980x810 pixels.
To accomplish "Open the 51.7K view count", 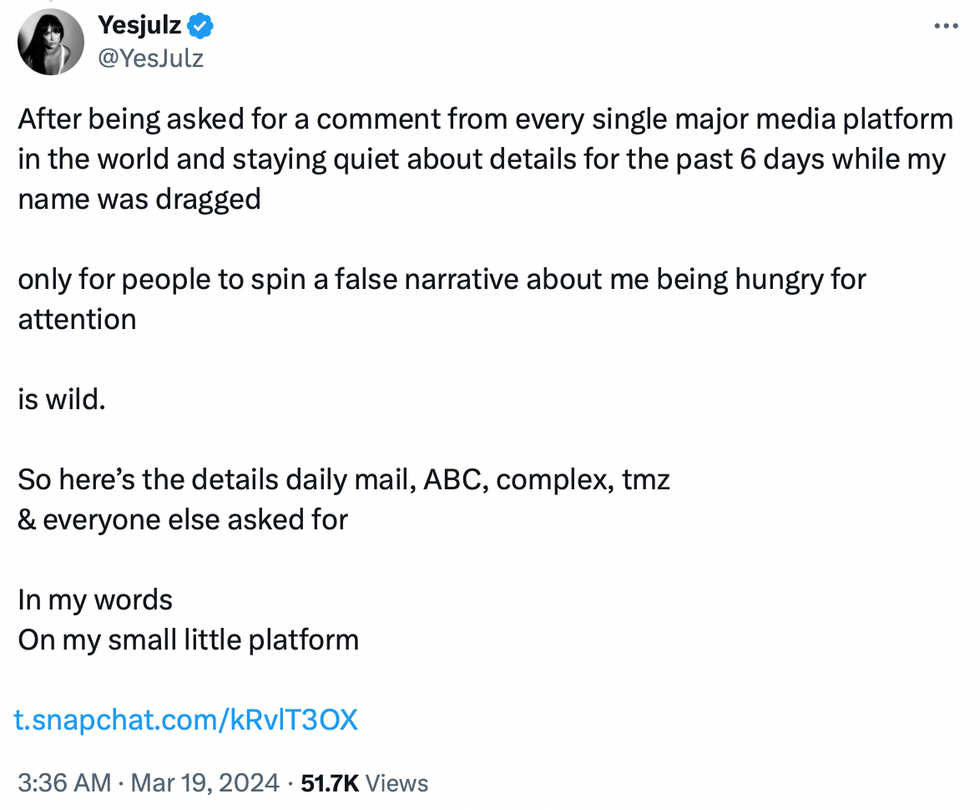I will [x=331, y=783].
